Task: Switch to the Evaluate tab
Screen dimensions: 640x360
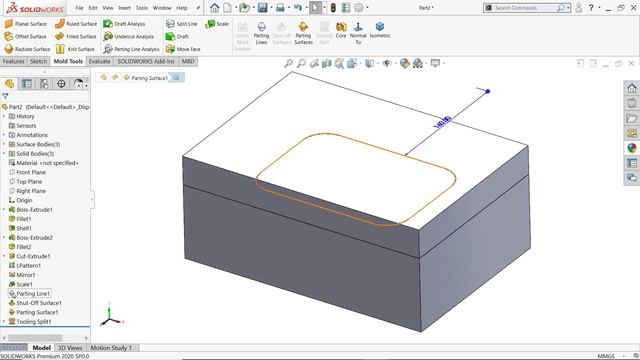Action: pos(100,61)
